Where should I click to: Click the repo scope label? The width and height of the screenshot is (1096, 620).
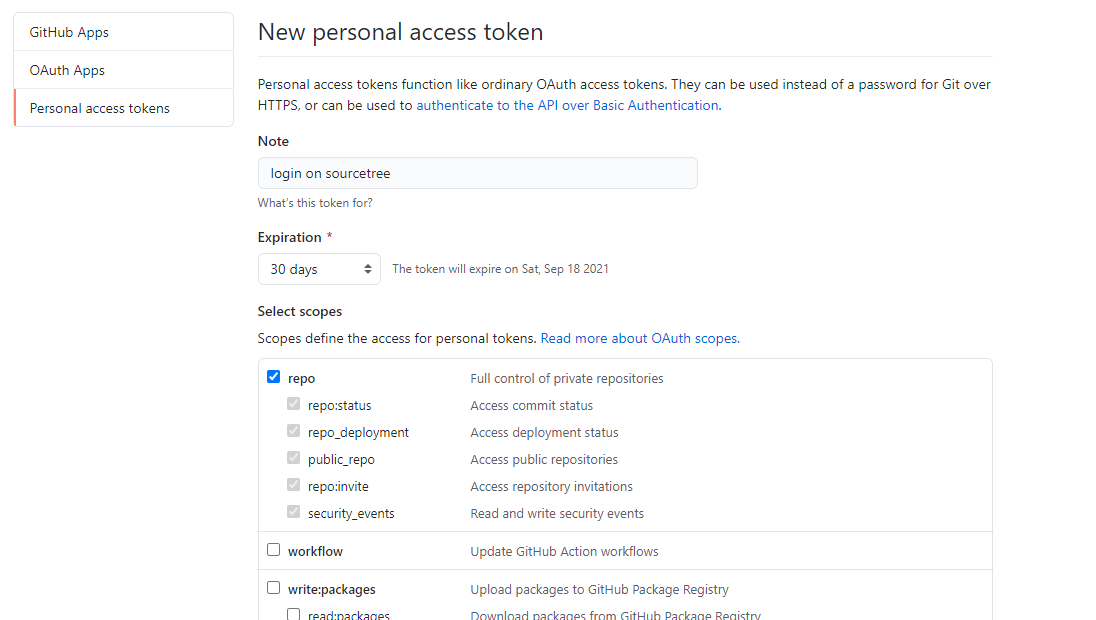pyautogui.click(x=301, y=378)
